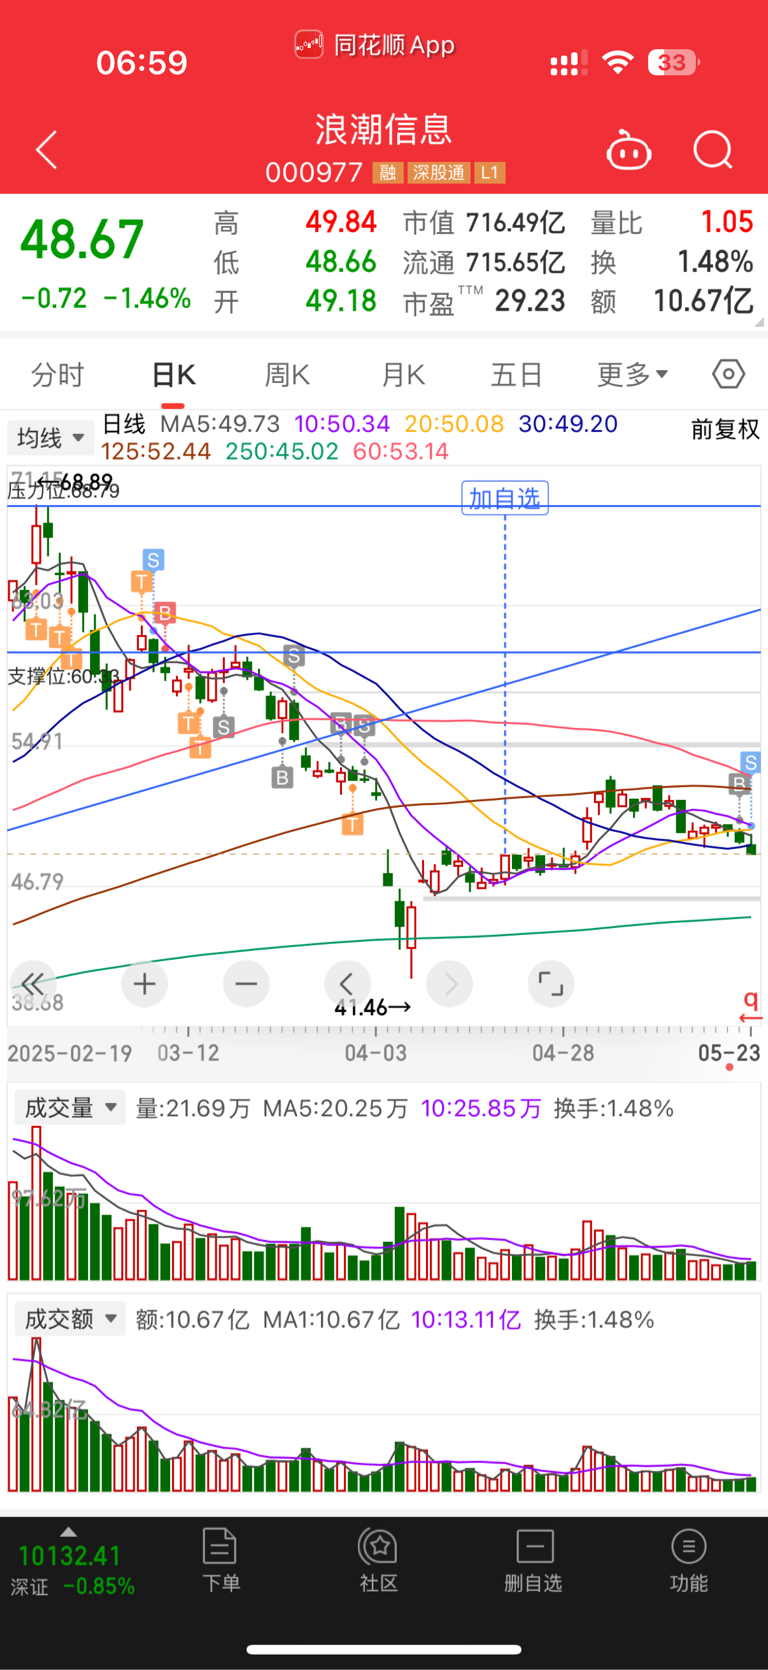768x1670 pixels.
Task: Zoom in the chart with plus button
Action: pos(144,984)
